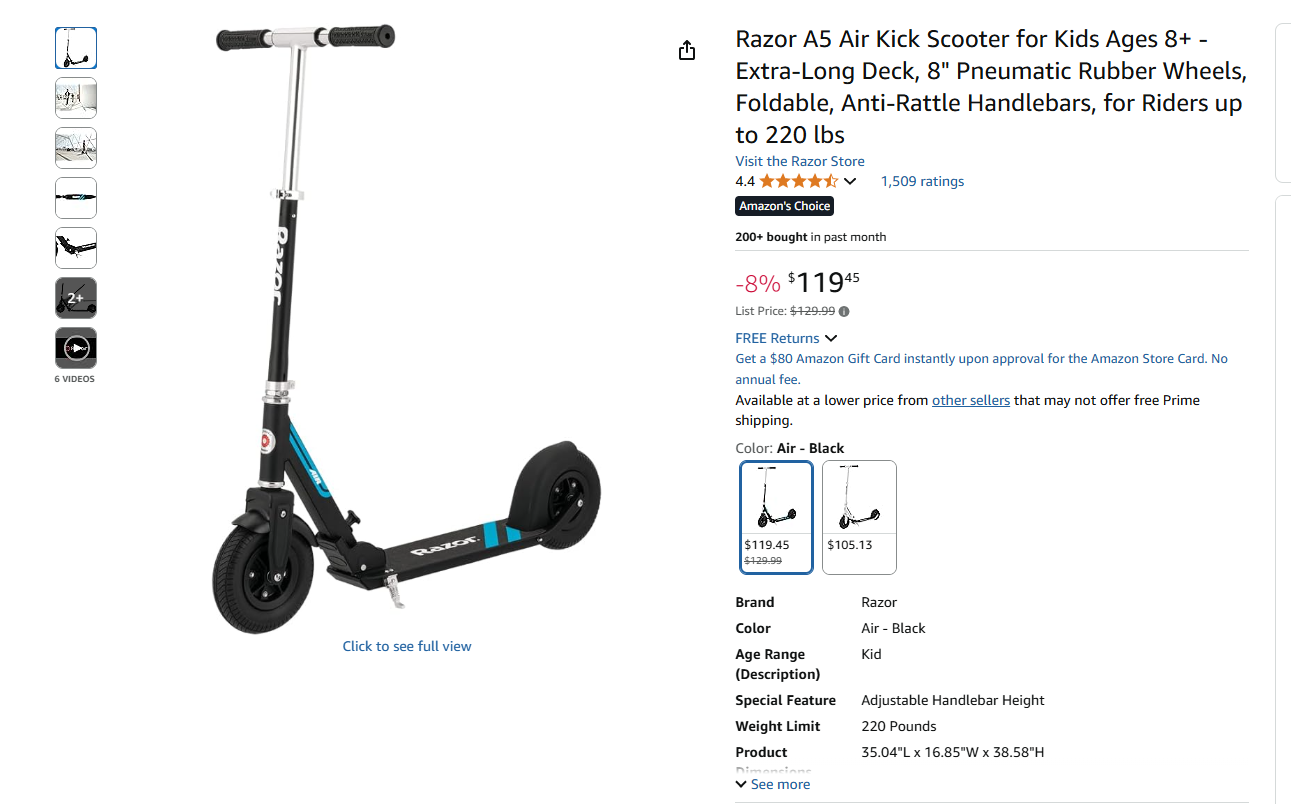Click the orange star rating icons
The image size is (1291, 804).
tap(798, 181)
